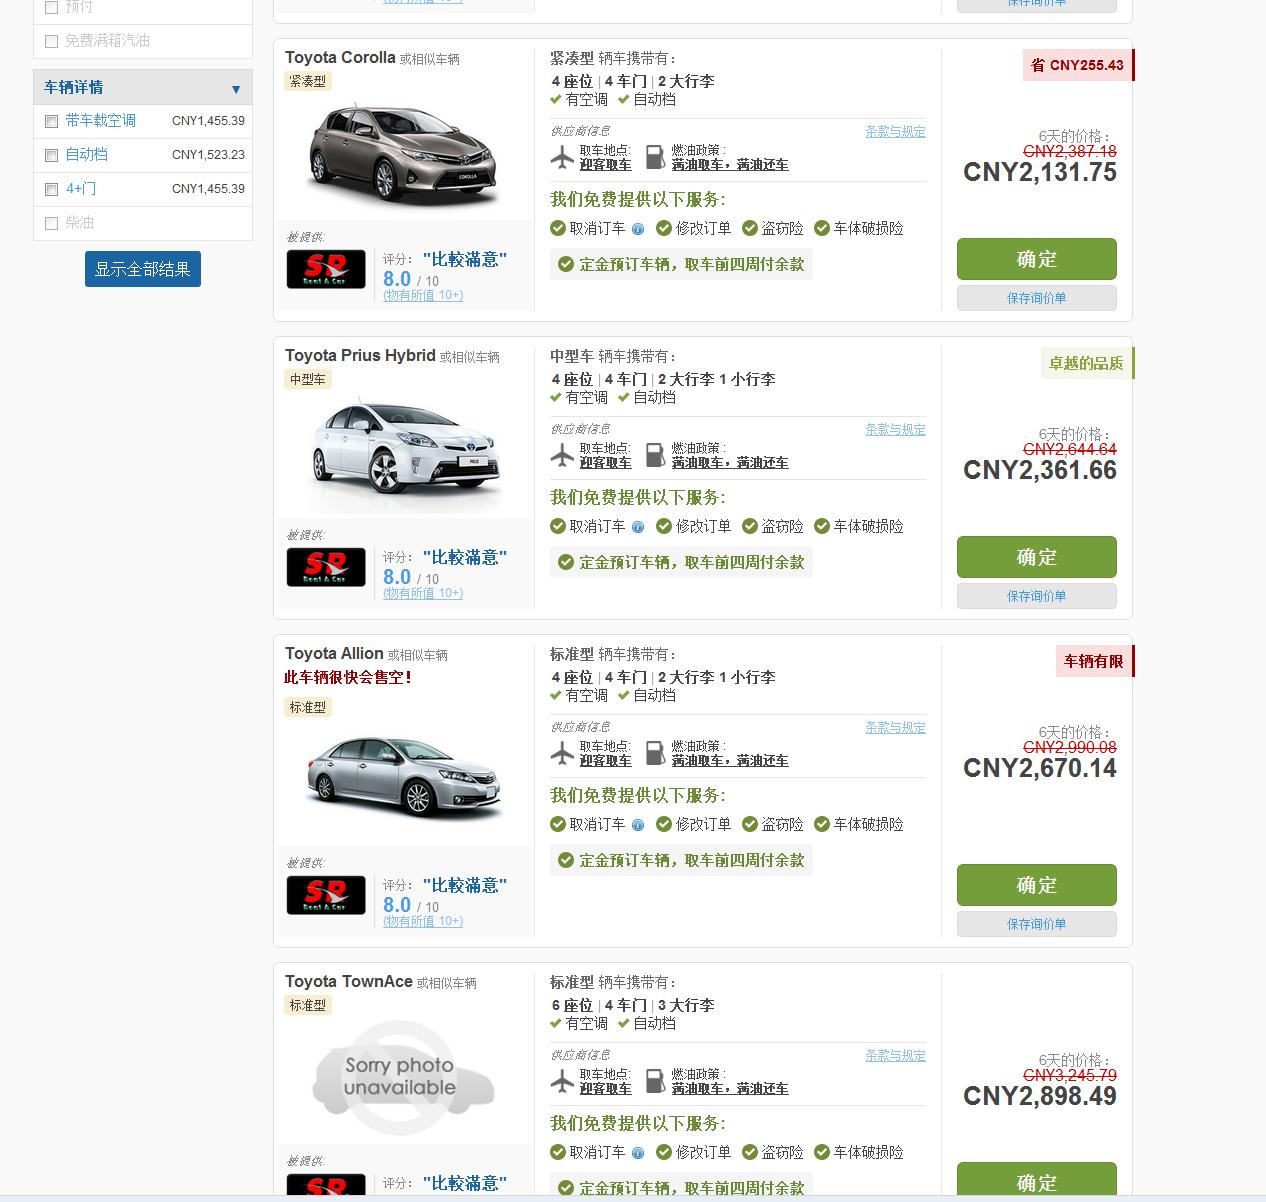Click the info icon beside Prius 取消订车
Screen dimensions: 1266x1202
[x=638, y=527]
